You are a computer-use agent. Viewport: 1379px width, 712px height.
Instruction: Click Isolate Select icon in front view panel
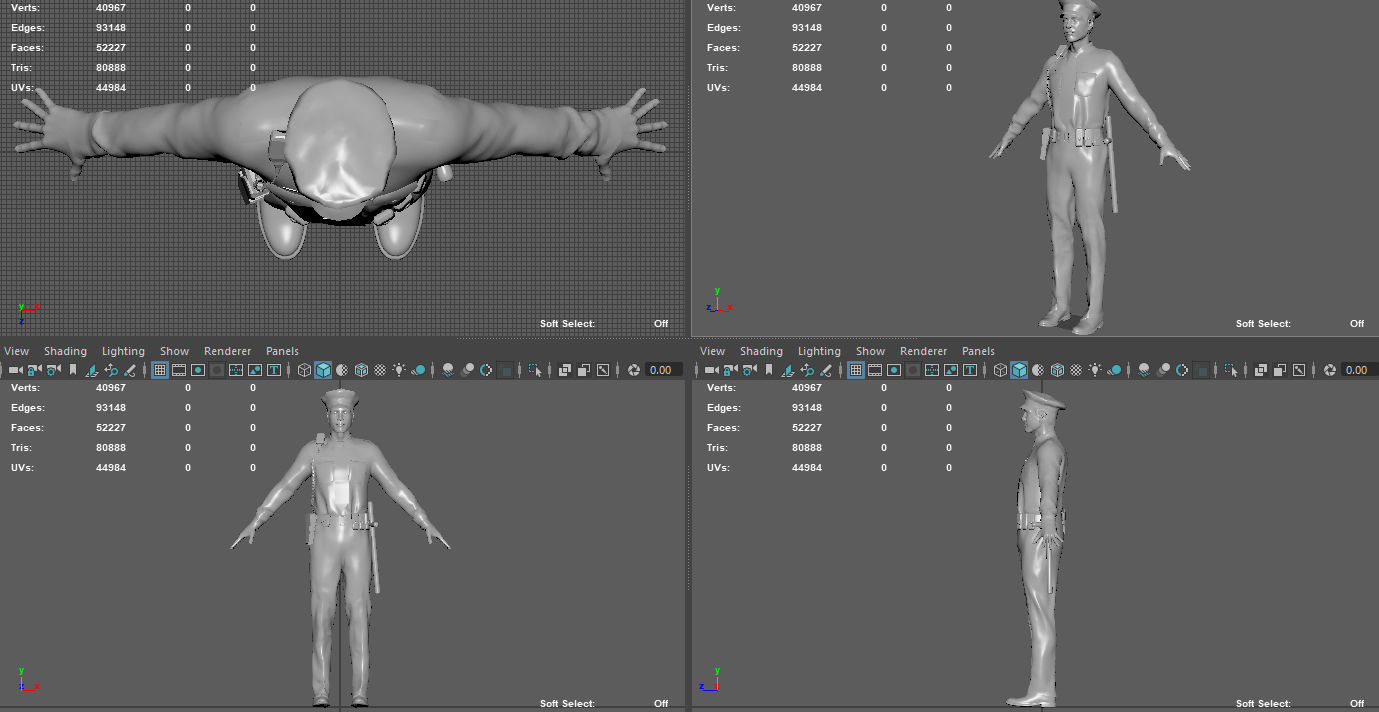tap(535, 370)
